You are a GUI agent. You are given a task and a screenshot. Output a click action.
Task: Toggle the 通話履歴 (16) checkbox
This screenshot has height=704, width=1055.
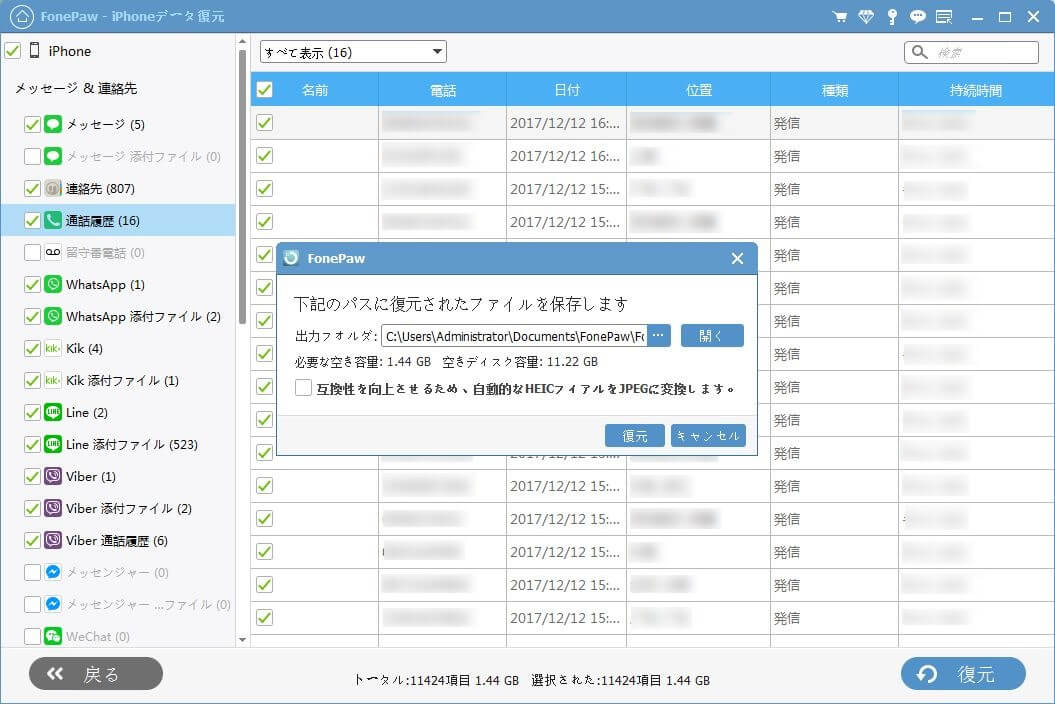click(32, 220)
